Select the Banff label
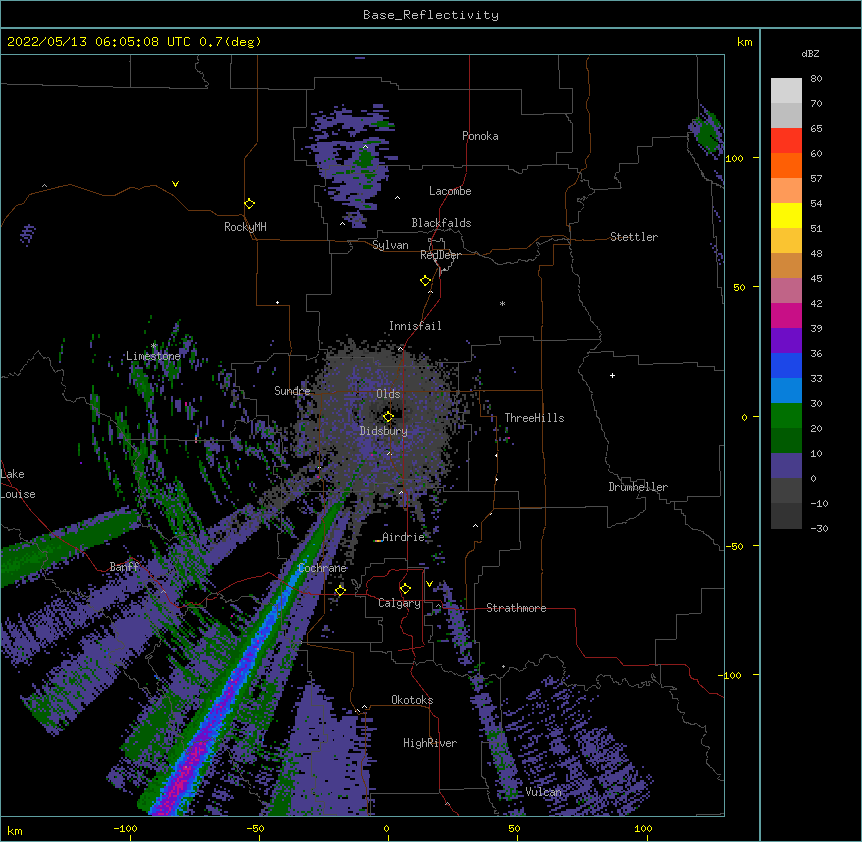The image size is (862, 842). point(124,567)
